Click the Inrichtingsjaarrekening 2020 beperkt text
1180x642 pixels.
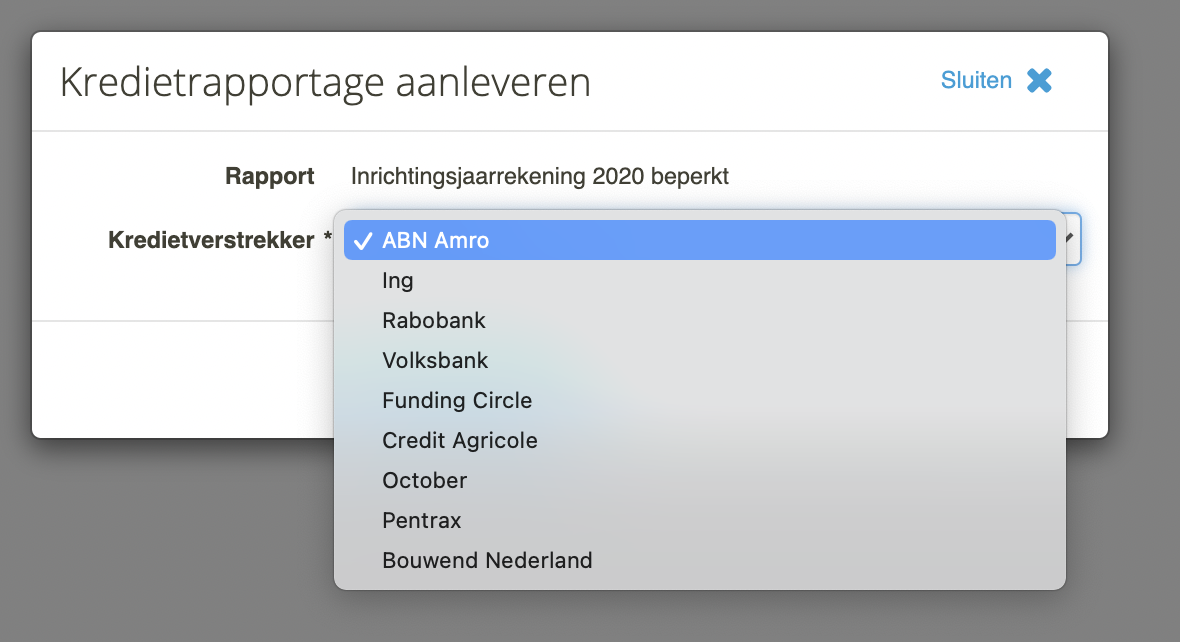(540, 176)
